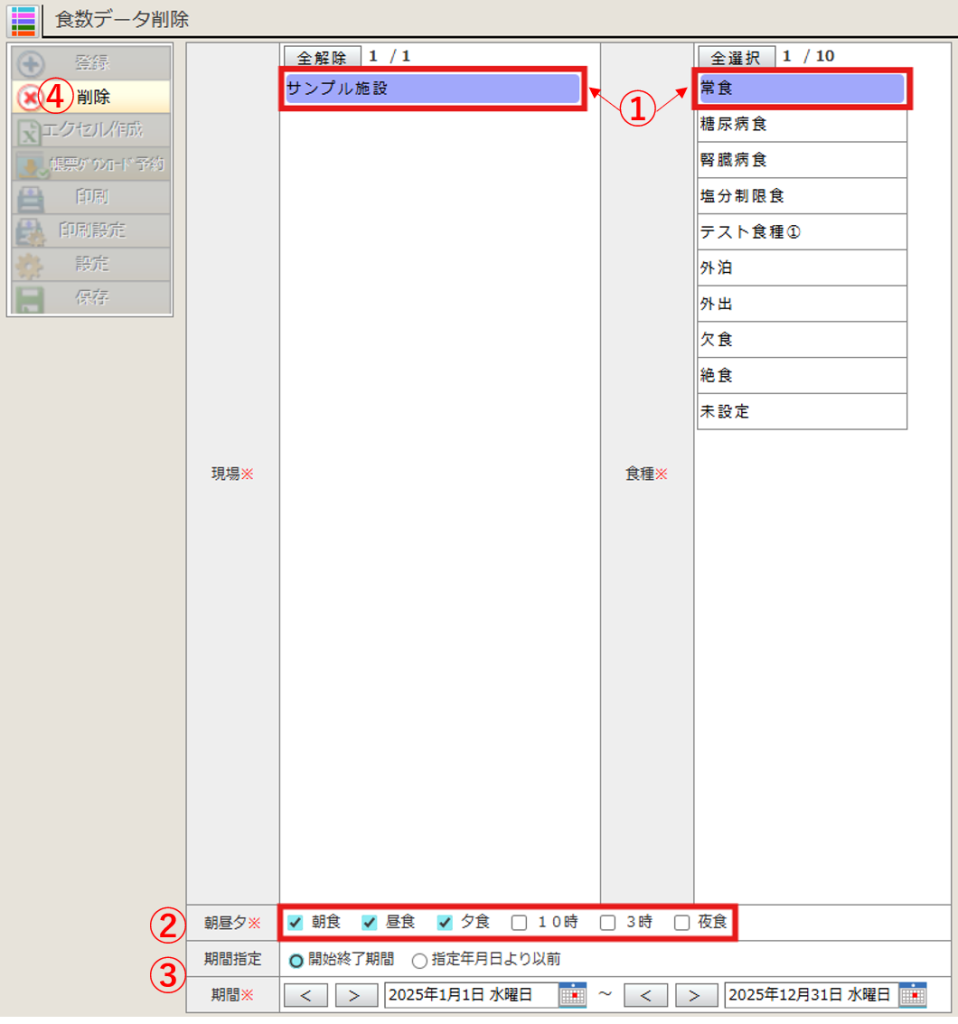Click 全選択 button above meal types
The height and width of the screenshot is (1024, 958).
click(735, 57)
